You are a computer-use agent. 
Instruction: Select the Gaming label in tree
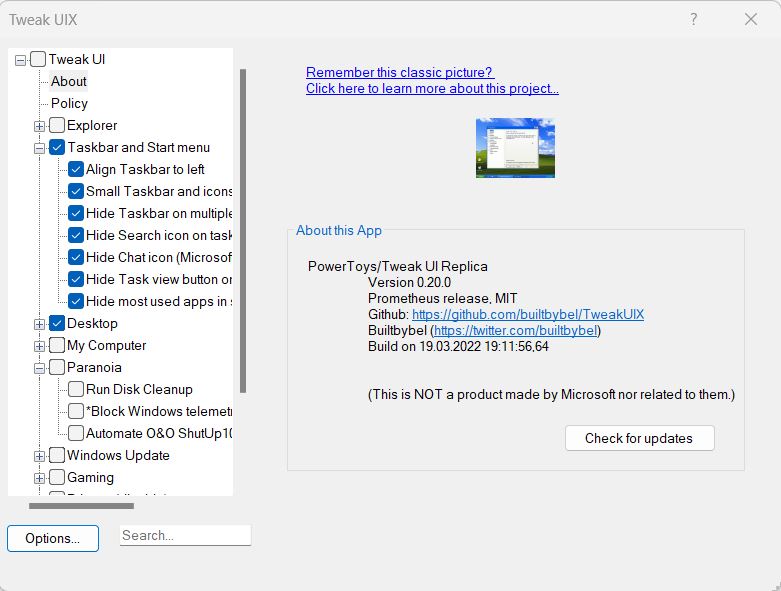pyautogui.click(x=90, y=477)
